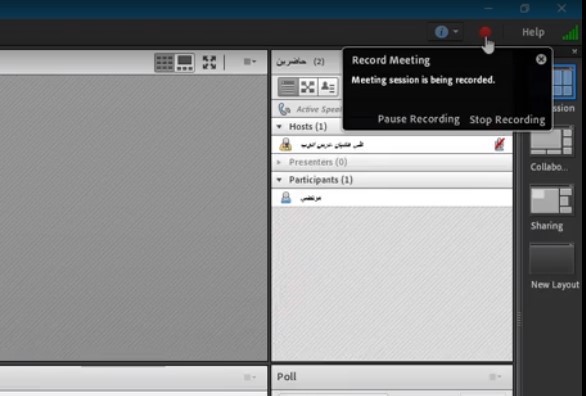Click the Active Speakers phone icon
Viewport: 586px width, 396px height.
[284, 109]
